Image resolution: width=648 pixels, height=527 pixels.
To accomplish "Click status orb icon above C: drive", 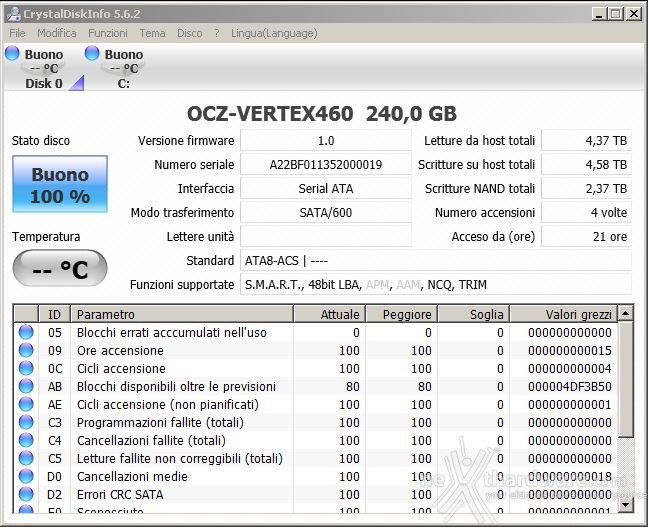I will coord(92,53).
